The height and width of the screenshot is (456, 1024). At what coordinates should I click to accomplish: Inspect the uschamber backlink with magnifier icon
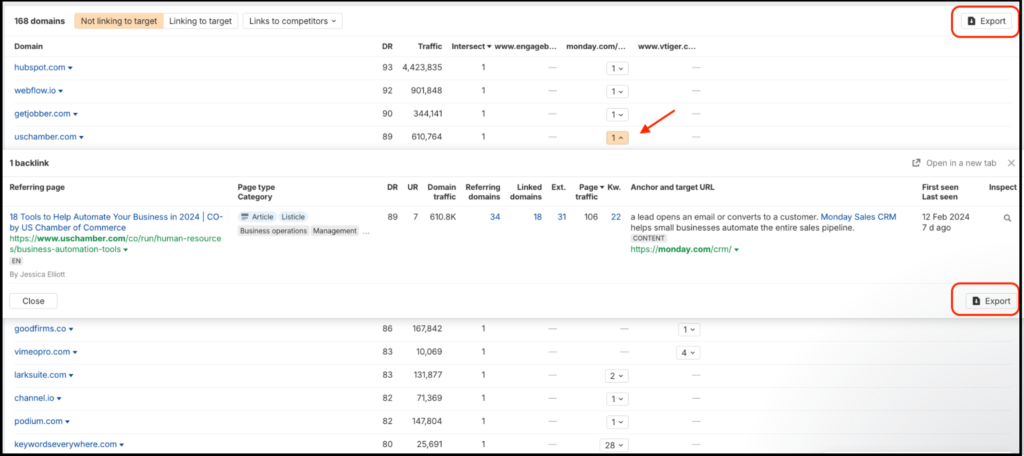[1007, 218]
